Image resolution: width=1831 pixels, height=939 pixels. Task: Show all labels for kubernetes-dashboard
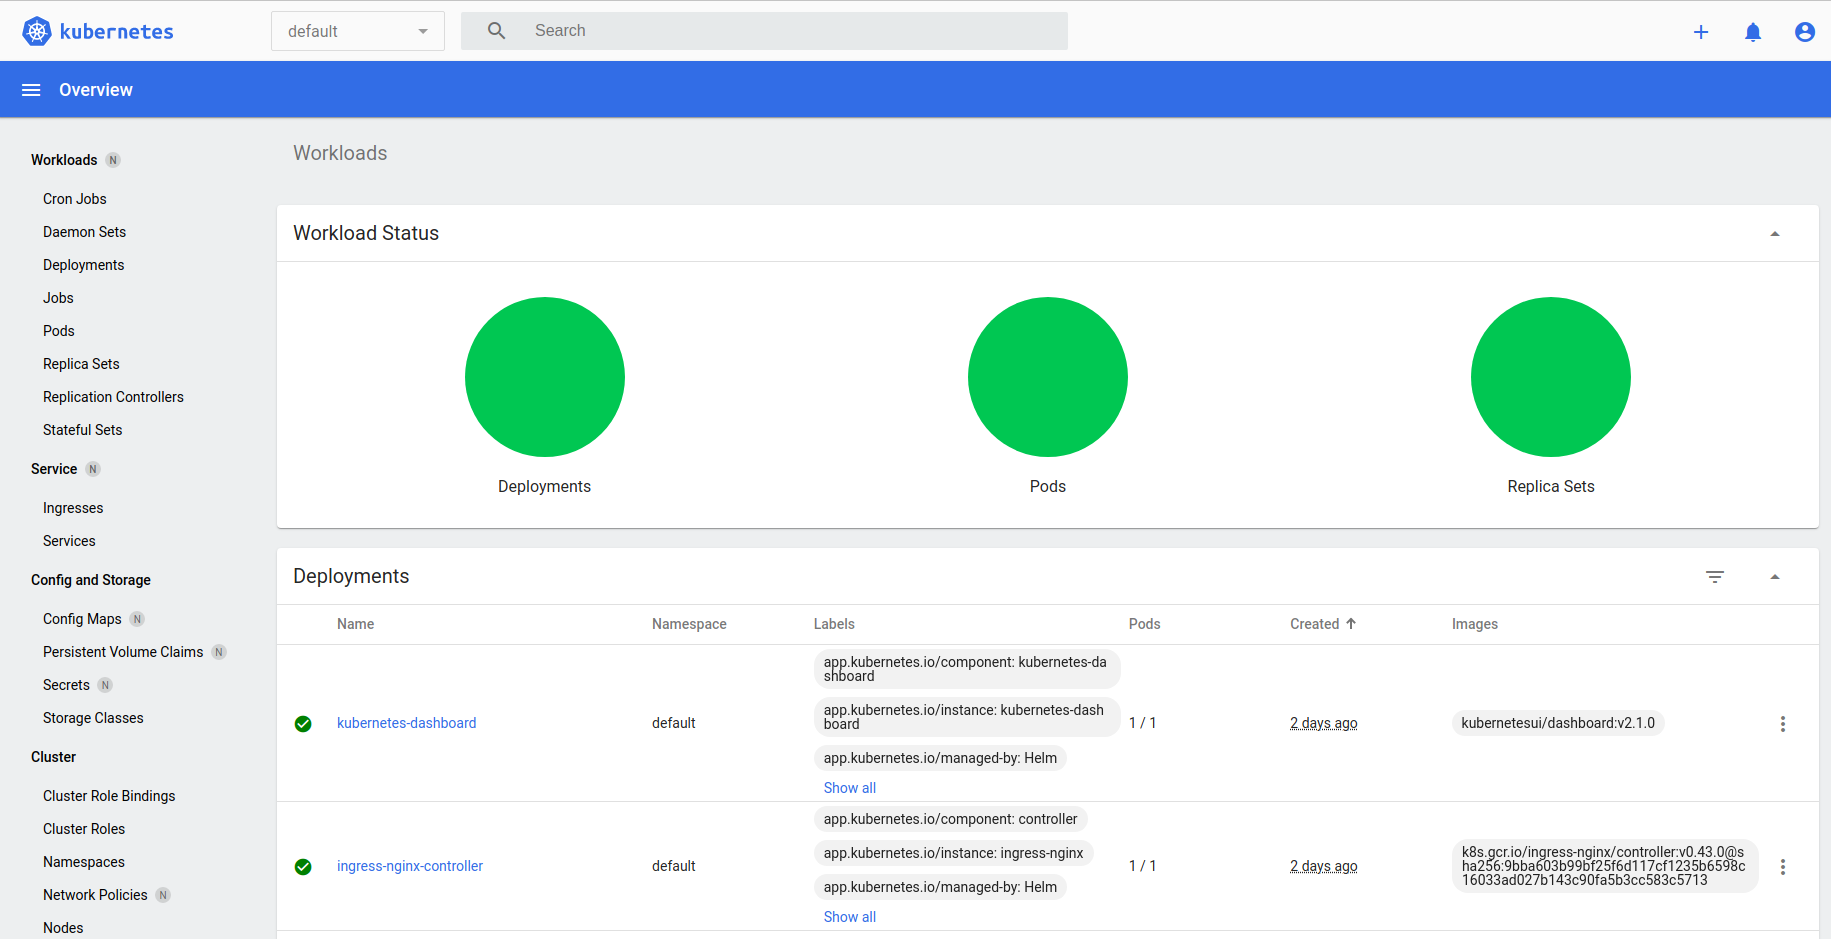pos(850,788)
